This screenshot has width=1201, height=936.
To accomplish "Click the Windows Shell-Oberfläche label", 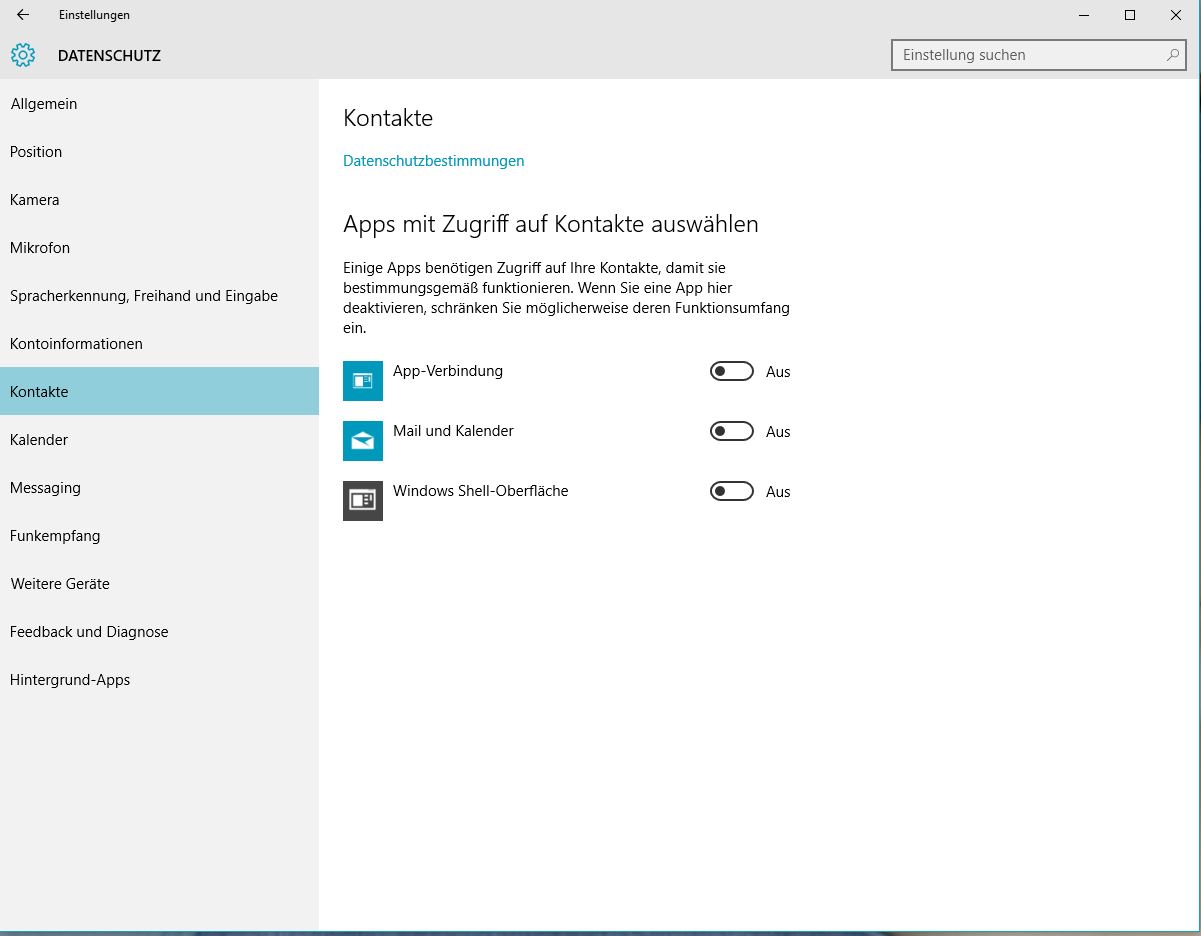I will [x=480, y=491].
